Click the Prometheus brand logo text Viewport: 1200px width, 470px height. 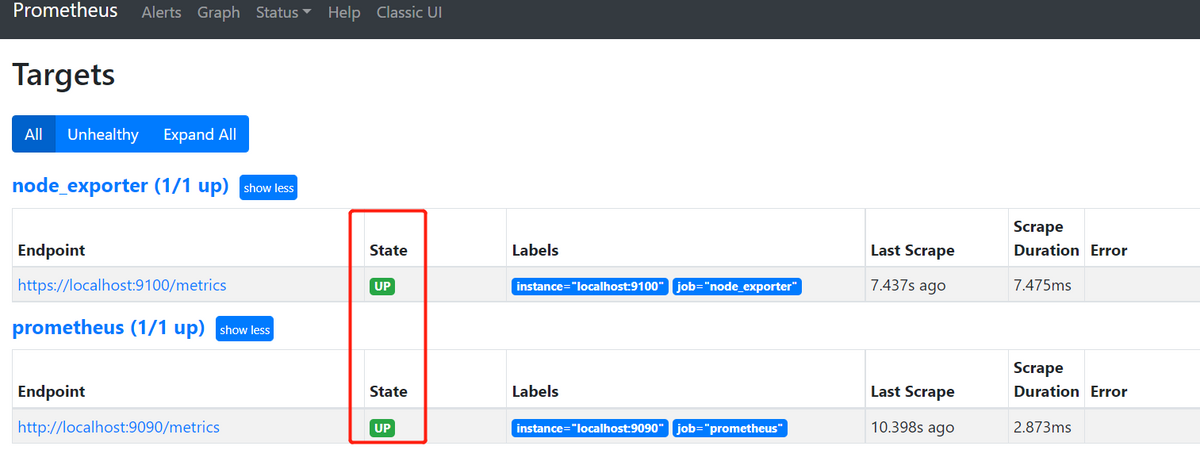[x=65, y=12]
